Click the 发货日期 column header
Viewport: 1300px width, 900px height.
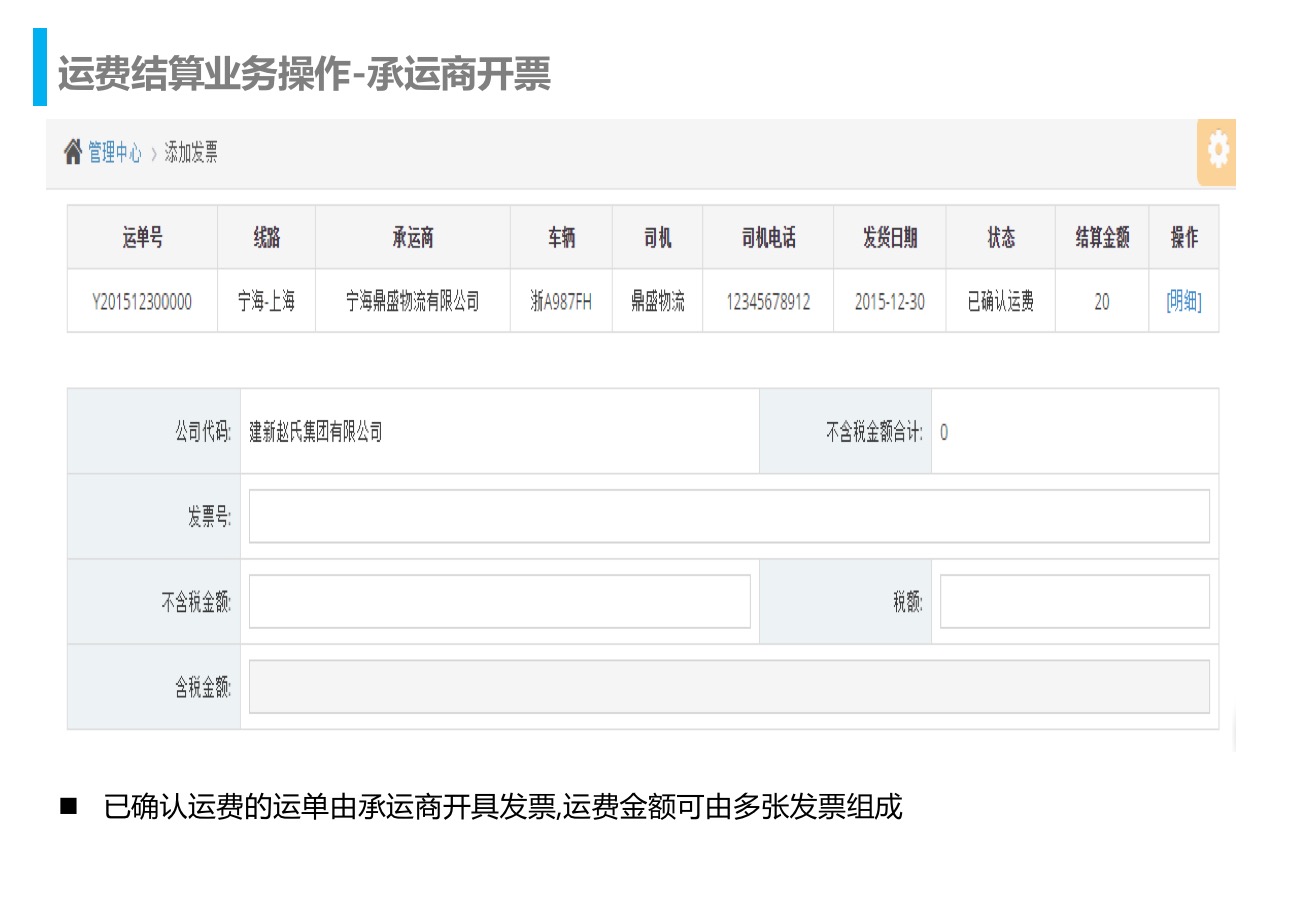point(889,238)
